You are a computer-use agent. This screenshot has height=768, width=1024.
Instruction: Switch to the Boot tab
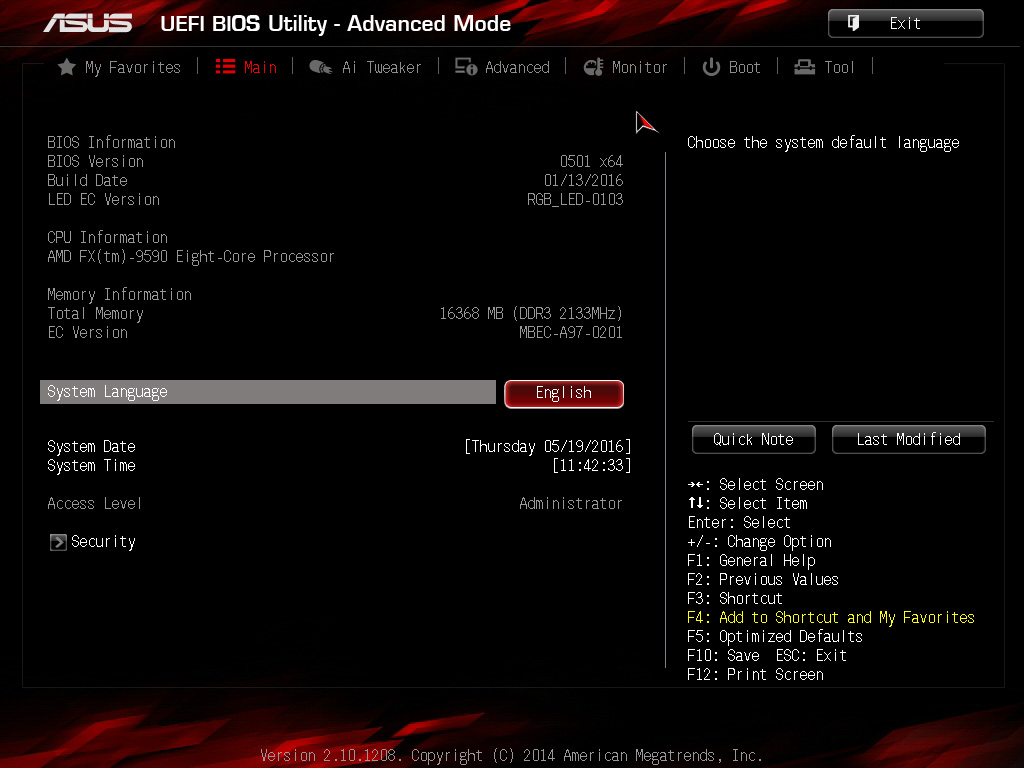[x=731, y=67]
